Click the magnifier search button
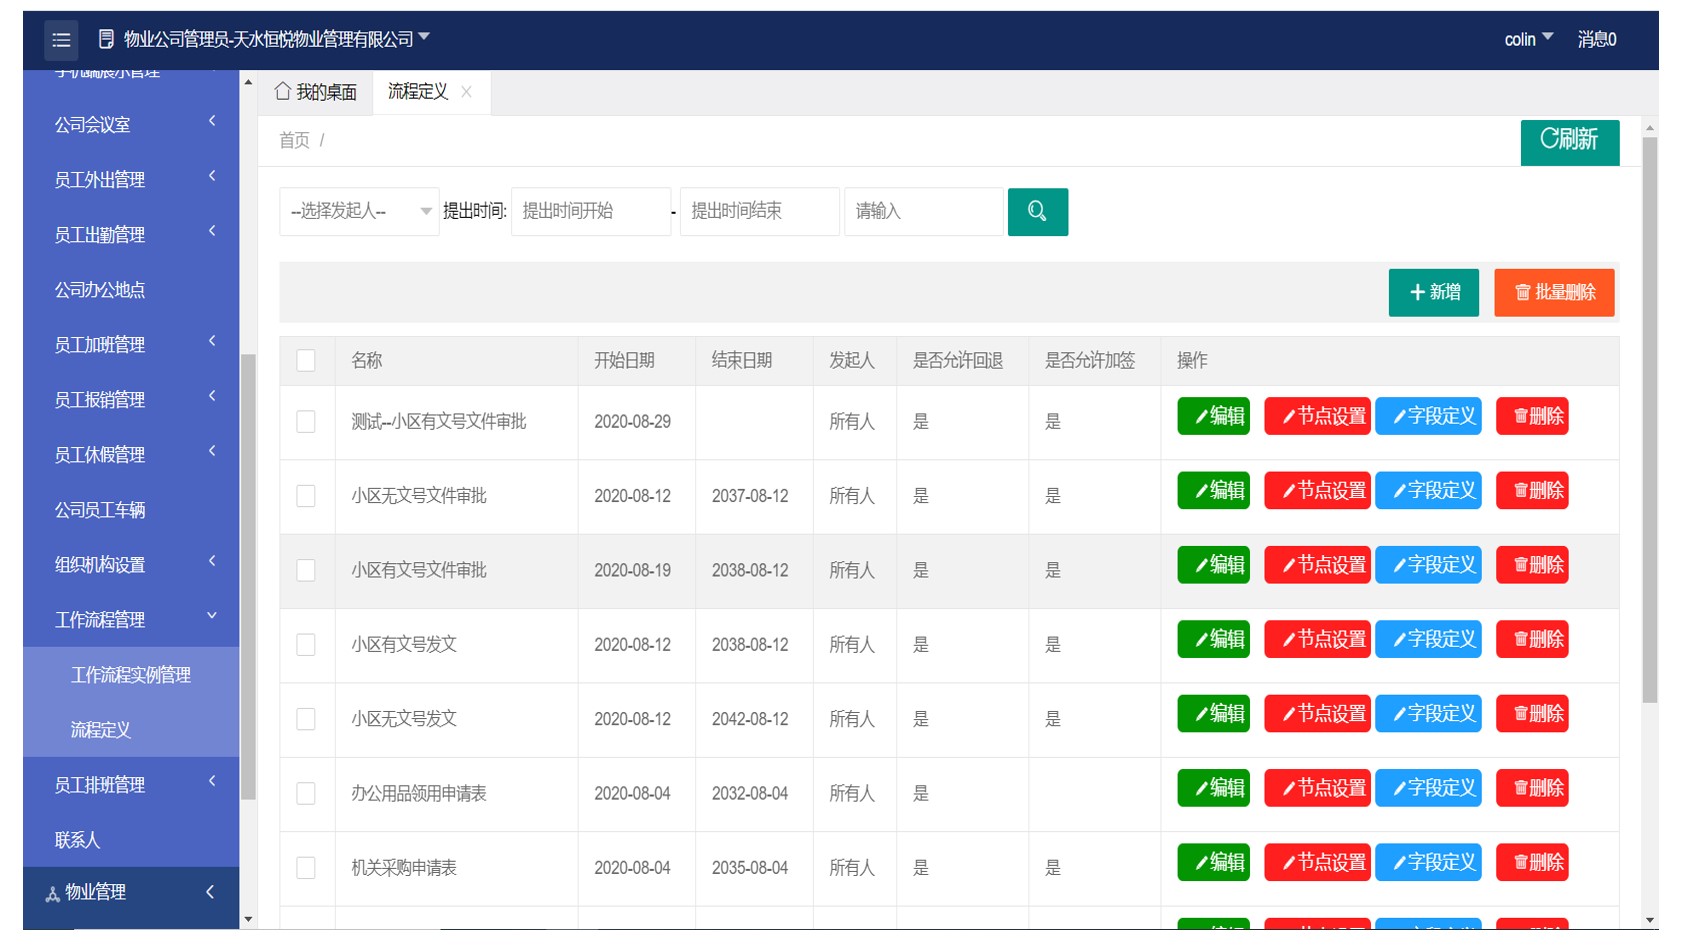Image resolution: width=1687 pixels, height=949 pixels. (1037, 212)
